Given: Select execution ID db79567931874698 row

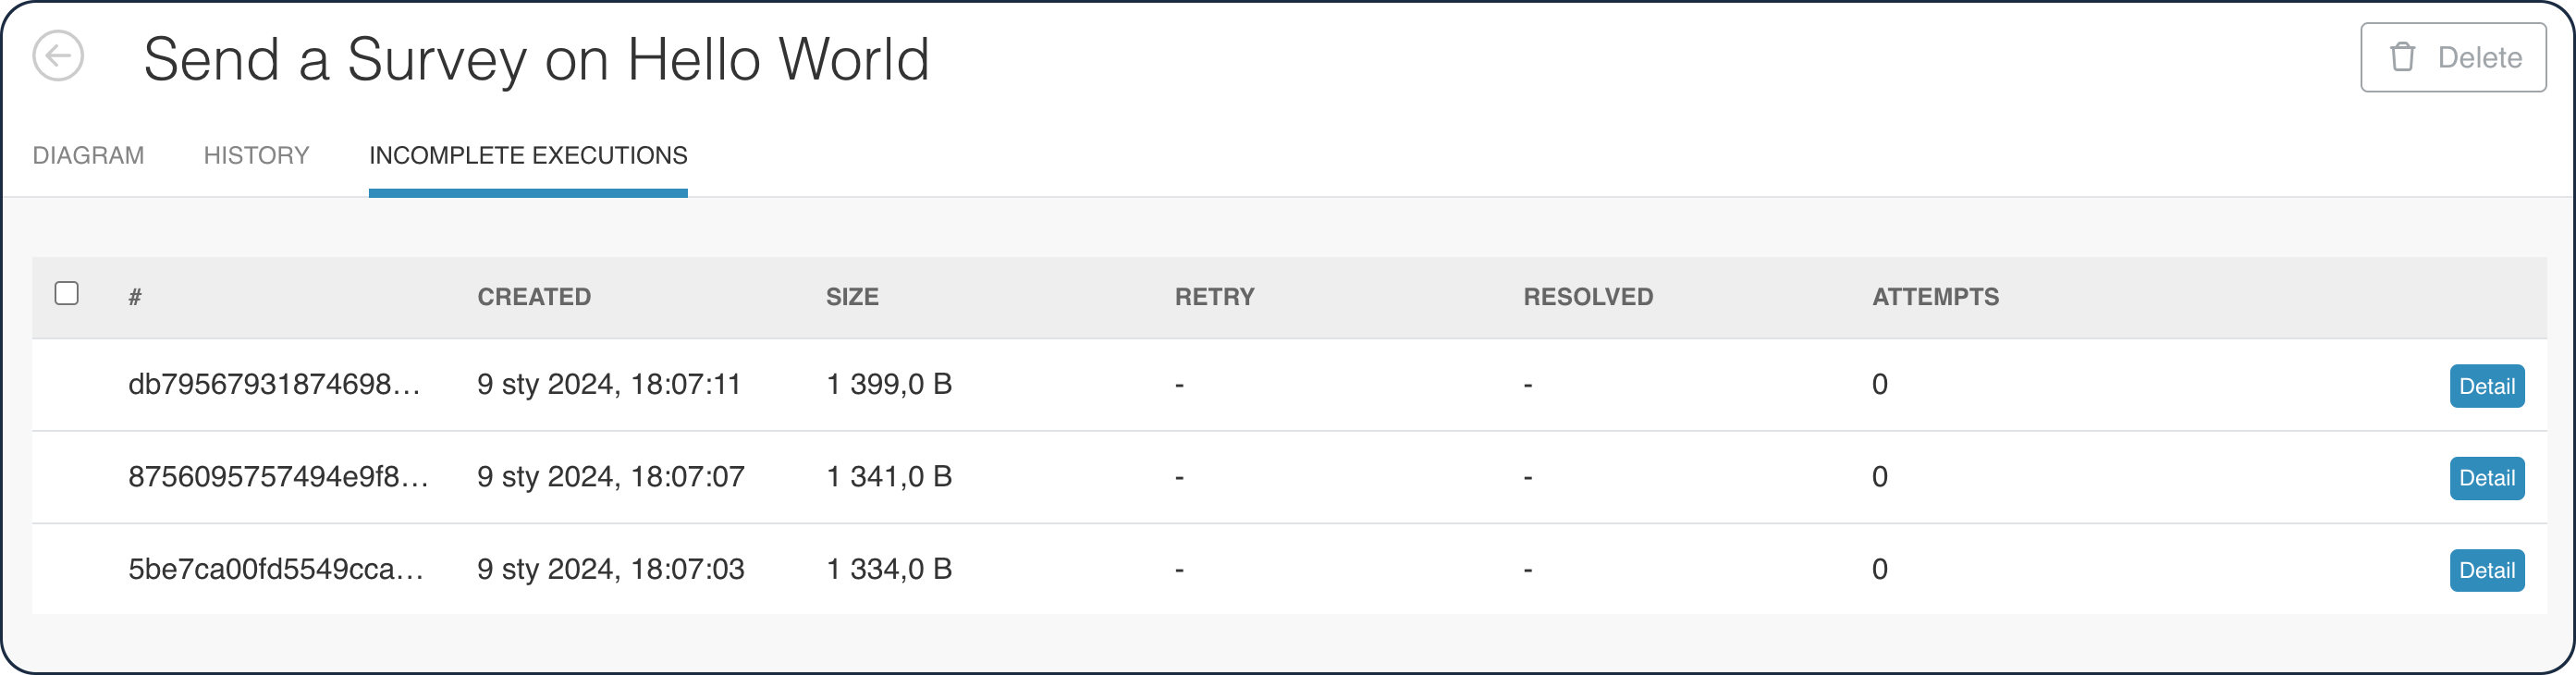Looking at the screenshot, I should coord(274,385).
